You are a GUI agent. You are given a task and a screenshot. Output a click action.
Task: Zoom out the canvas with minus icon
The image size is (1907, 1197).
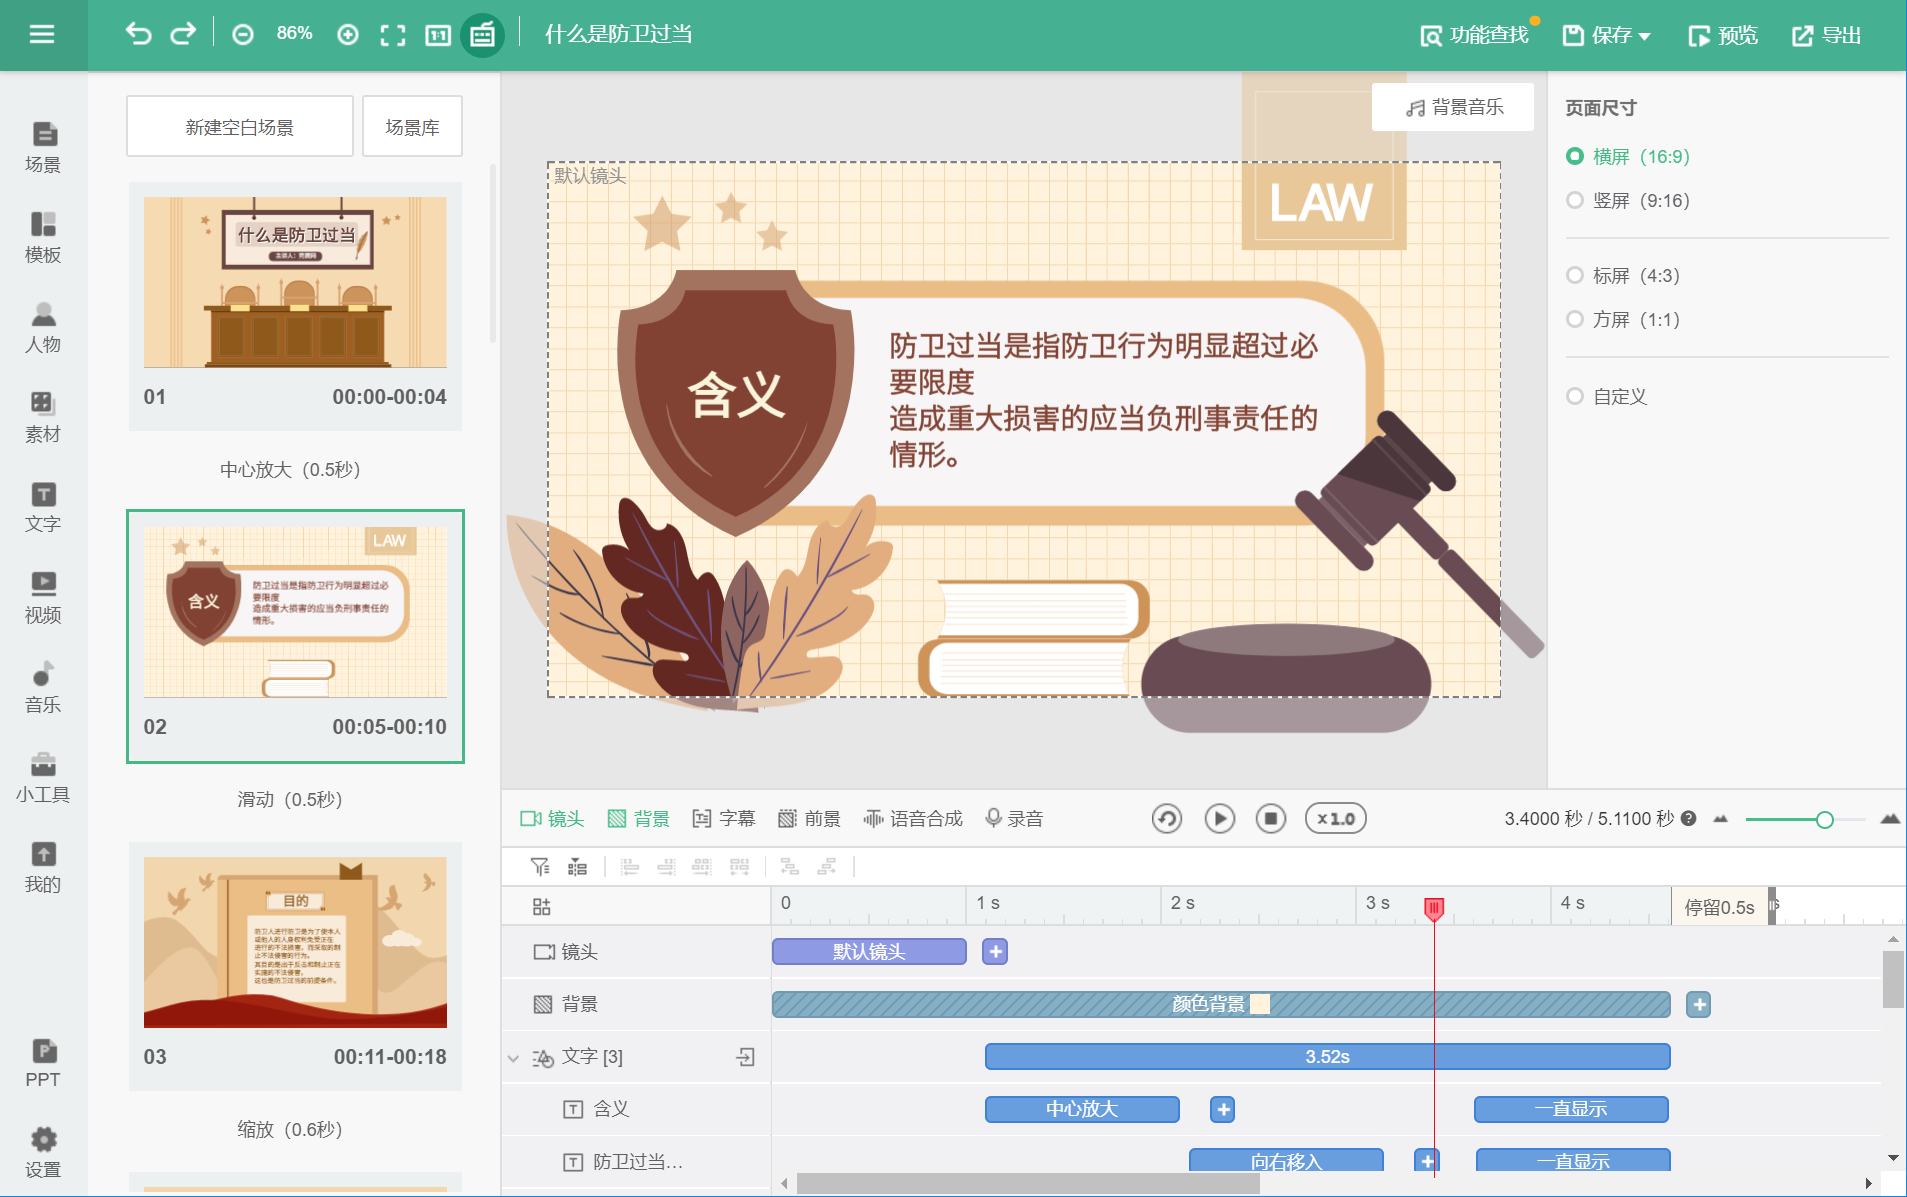pos(242,35)
